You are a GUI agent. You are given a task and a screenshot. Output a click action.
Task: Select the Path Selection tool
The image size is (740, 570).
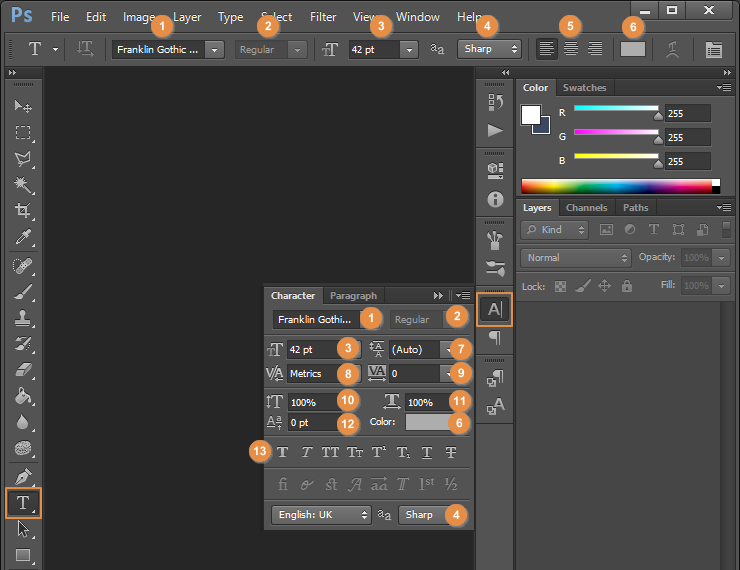click(x=23, y=529)
